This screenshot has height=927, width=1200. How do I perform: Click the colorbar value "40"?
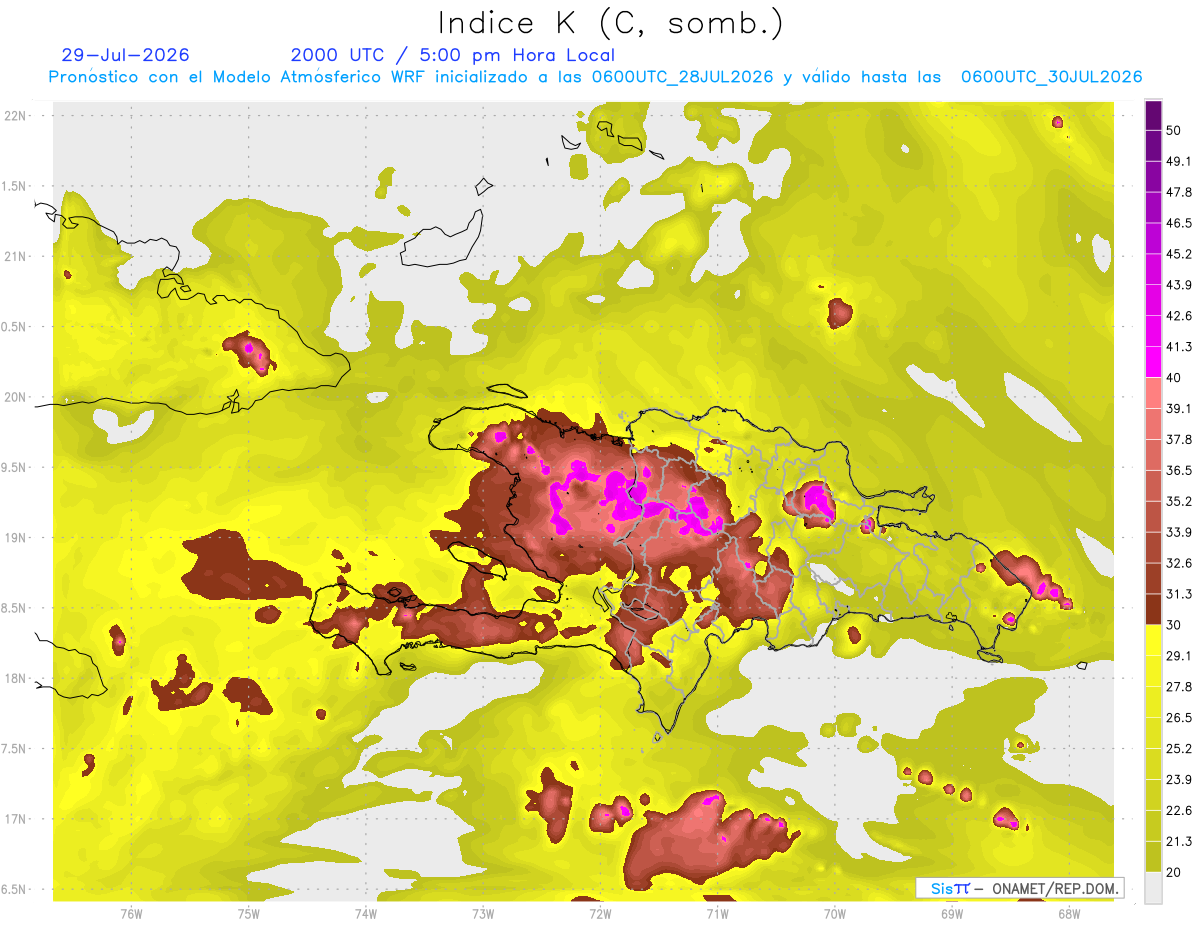point(1174,378)
